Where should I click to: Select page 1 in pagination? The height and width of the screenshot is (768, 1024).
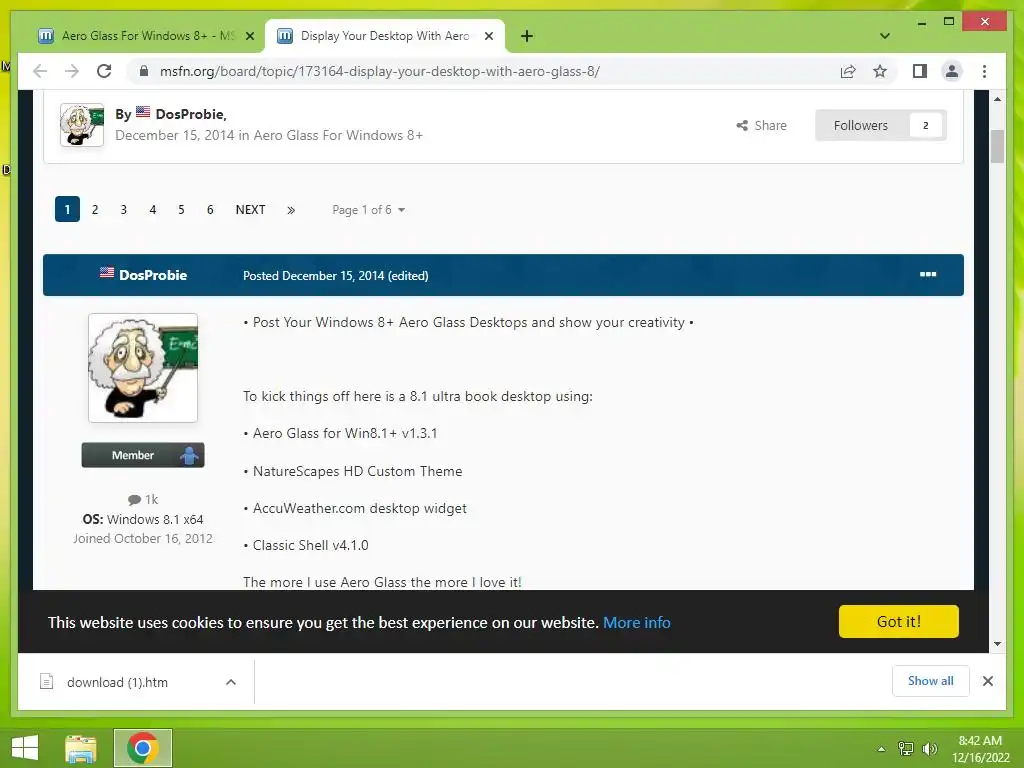click(x=67, y=210)
